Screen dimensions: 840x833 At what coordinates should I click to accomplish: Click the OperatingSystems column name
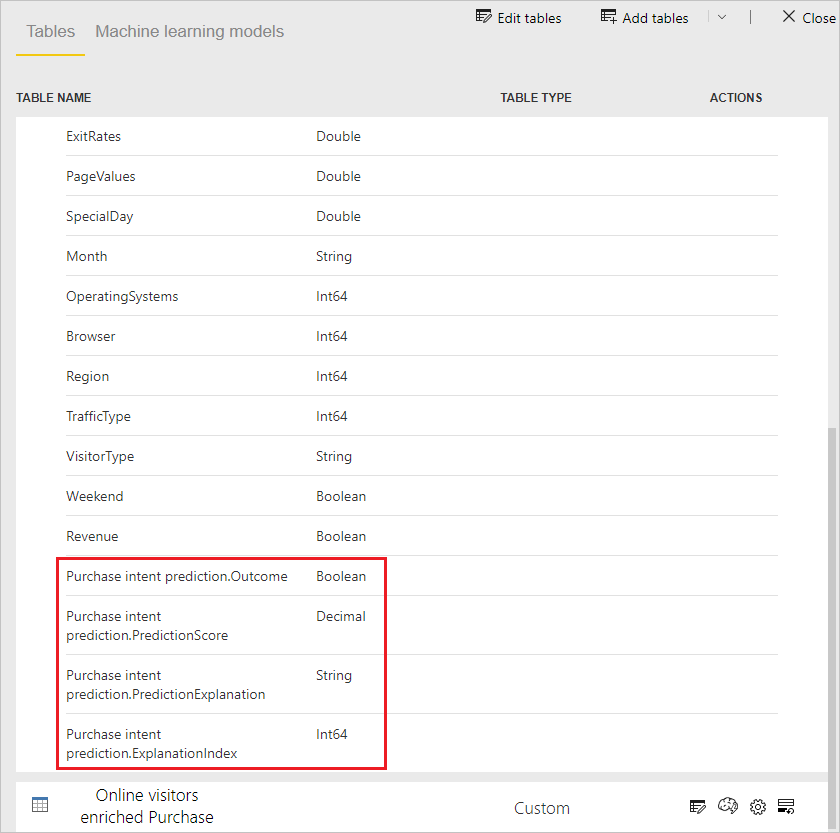(x=122, y=296)
